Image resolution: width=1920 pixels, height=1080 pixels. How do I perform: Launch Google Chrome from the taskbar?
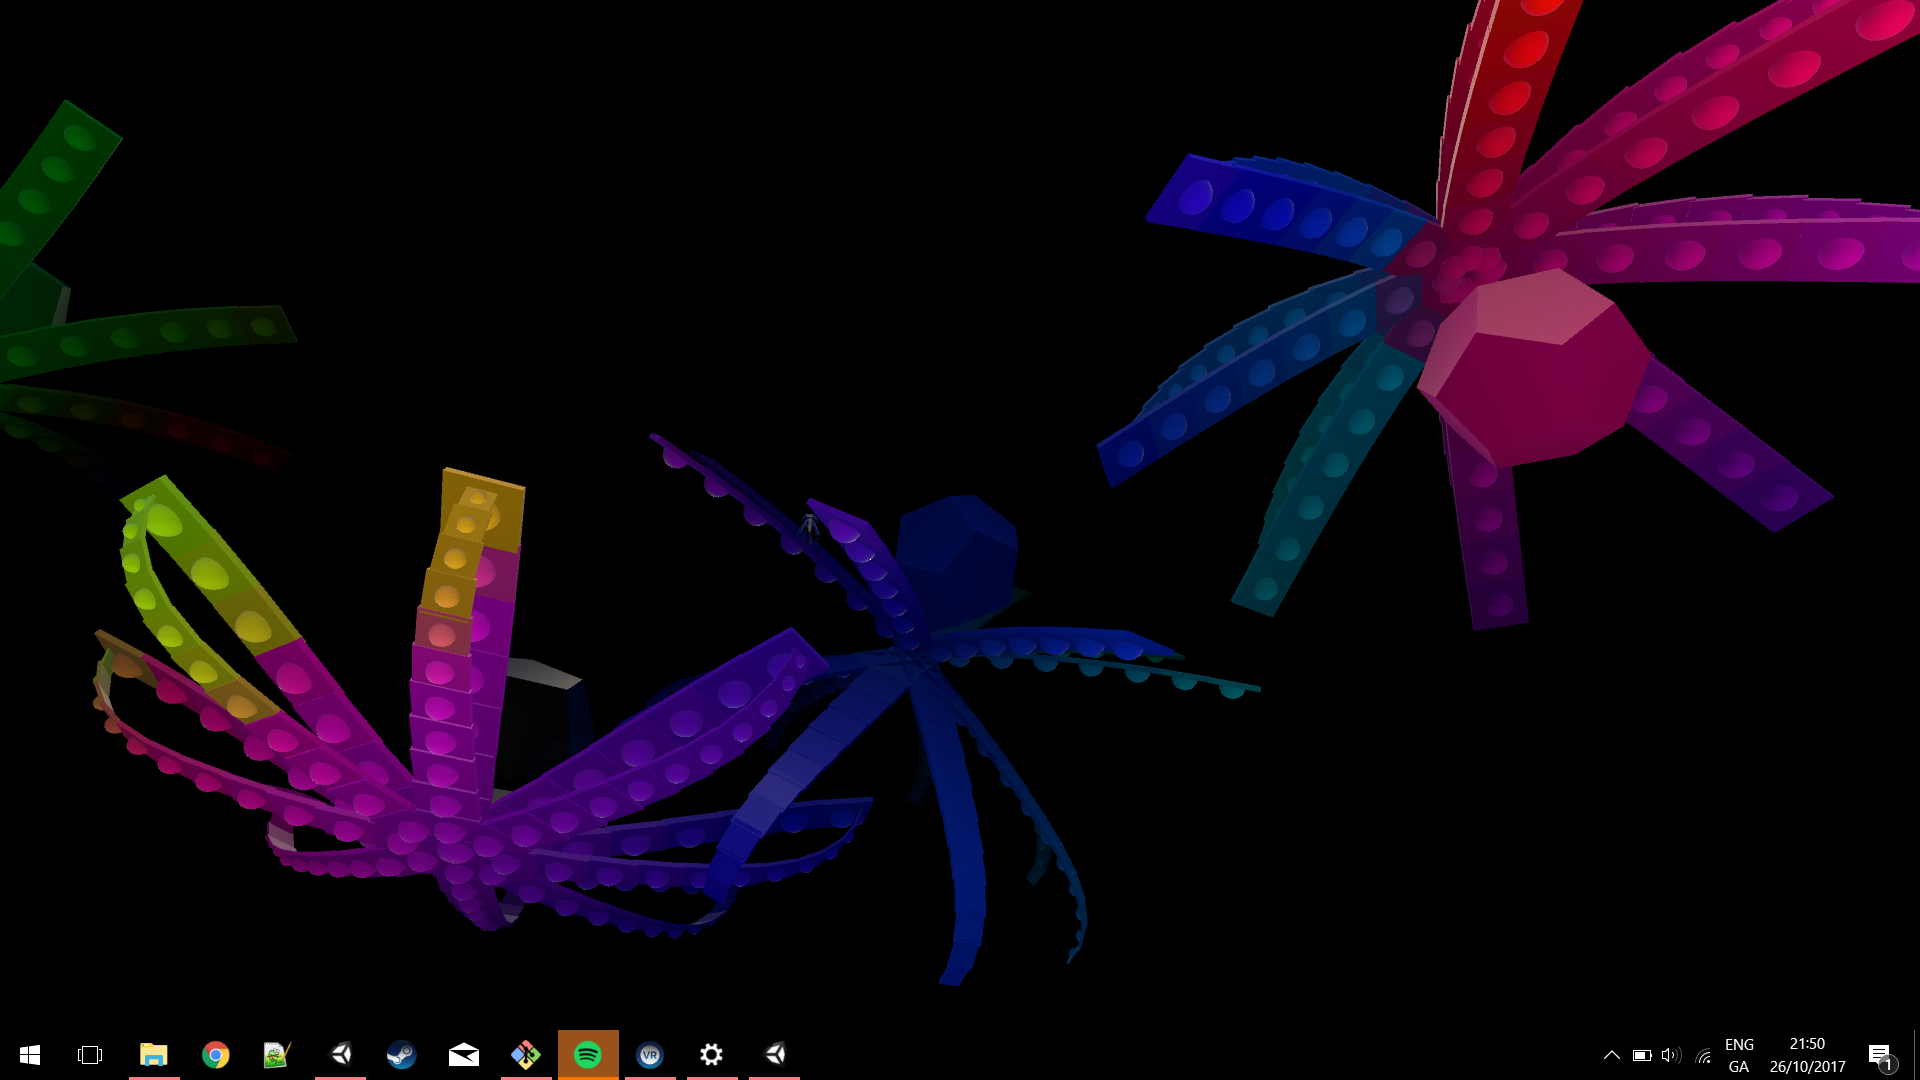(x=215, y=1055)
